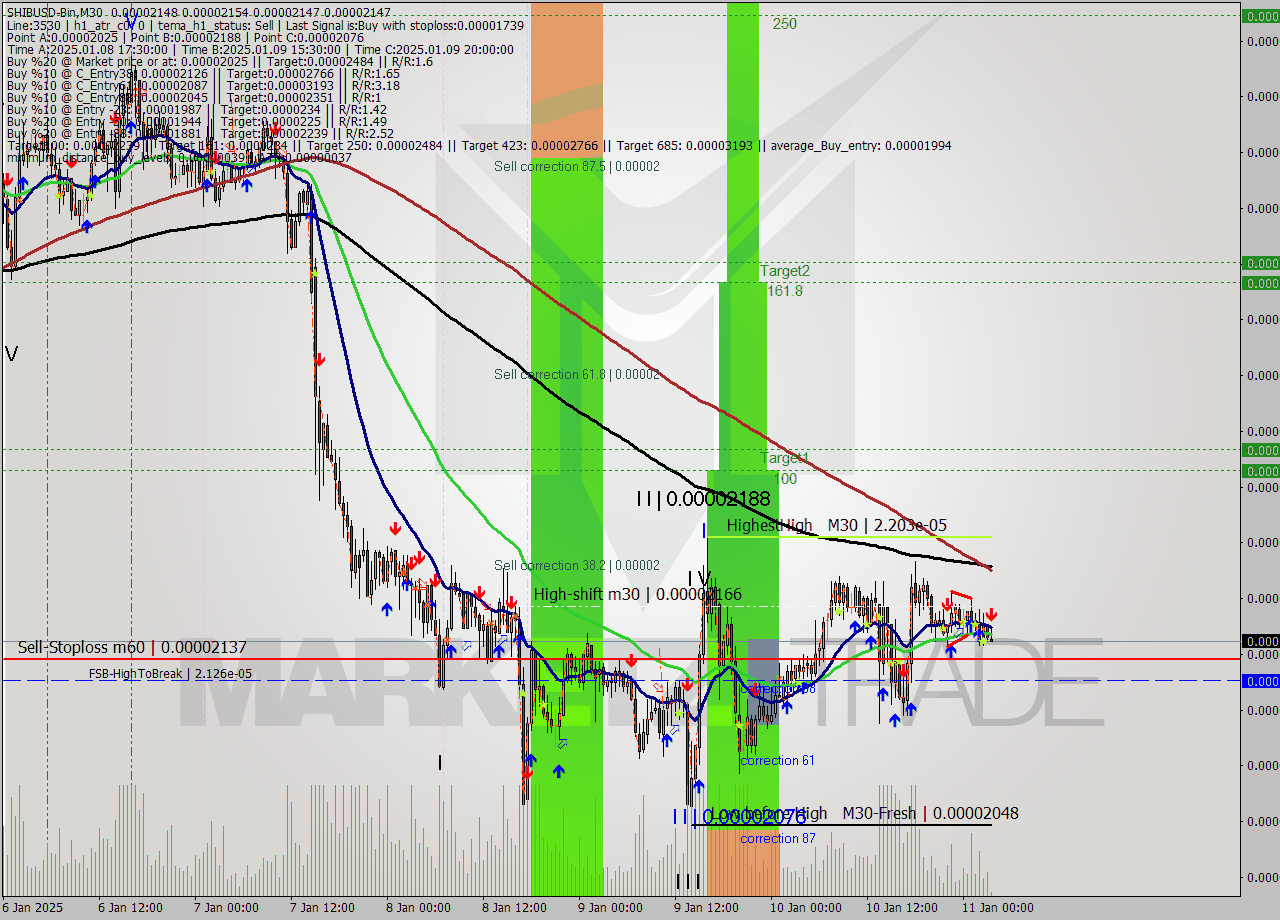
Task: Click the '7 Jan 00:00' time axis label
Action: (228, 908)
